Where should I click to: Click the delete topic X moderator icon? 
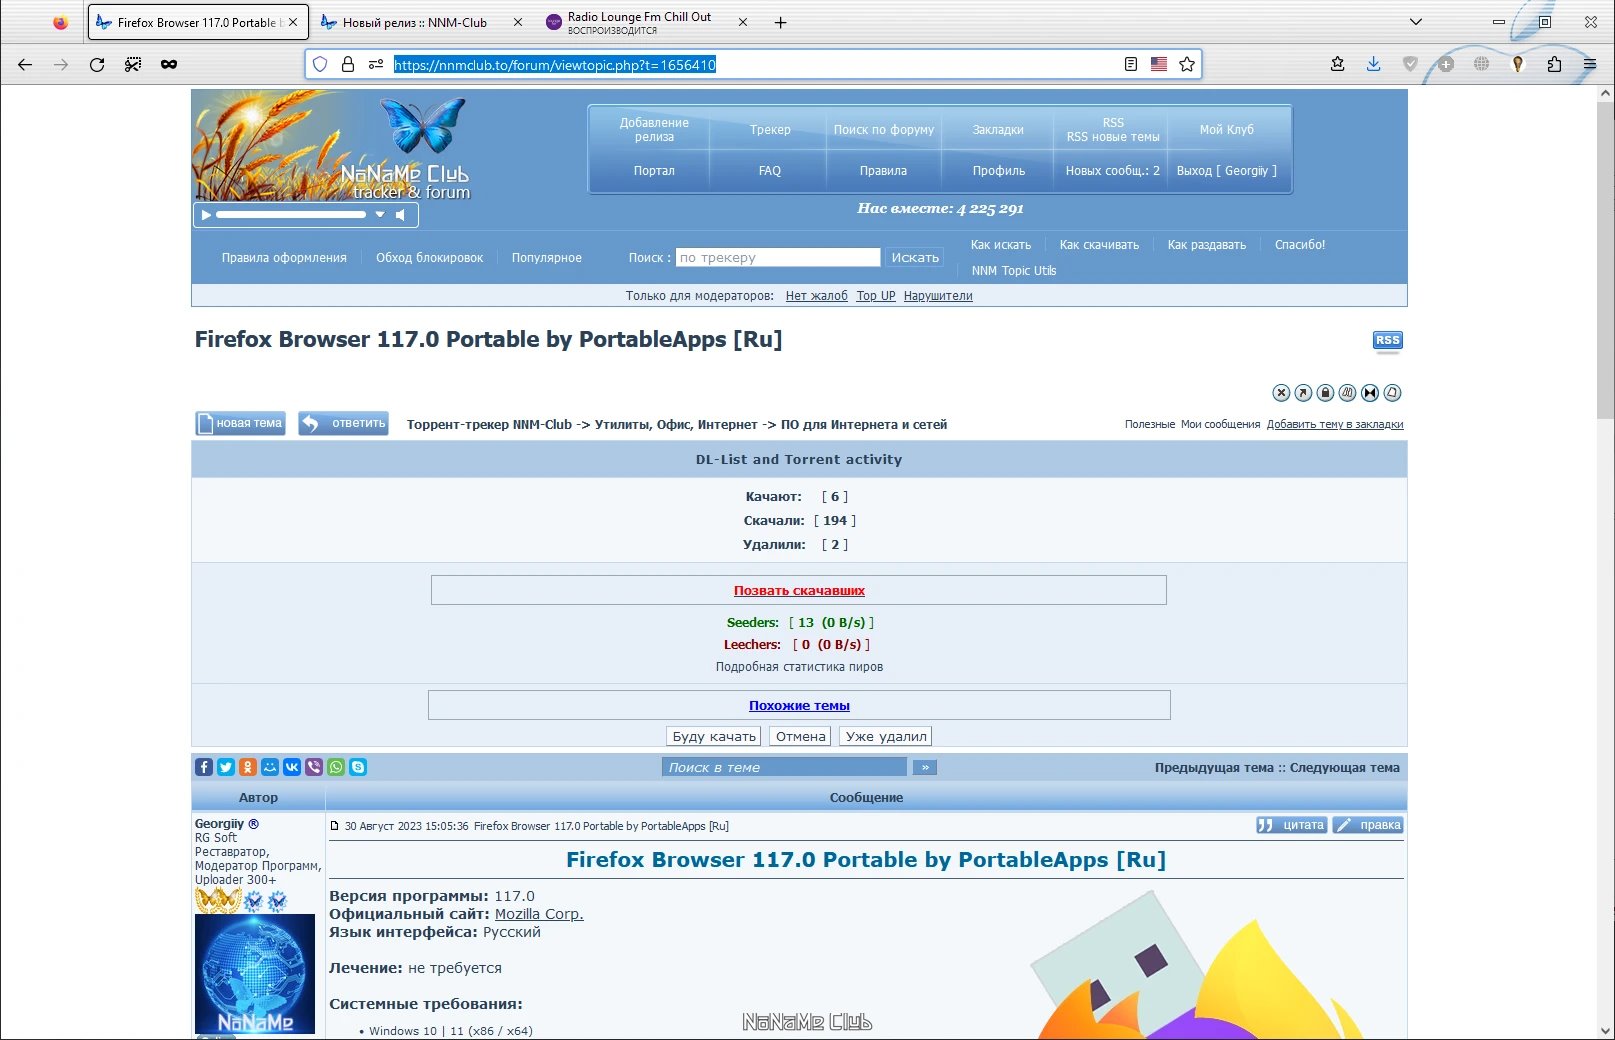(x=1281, y=393)
